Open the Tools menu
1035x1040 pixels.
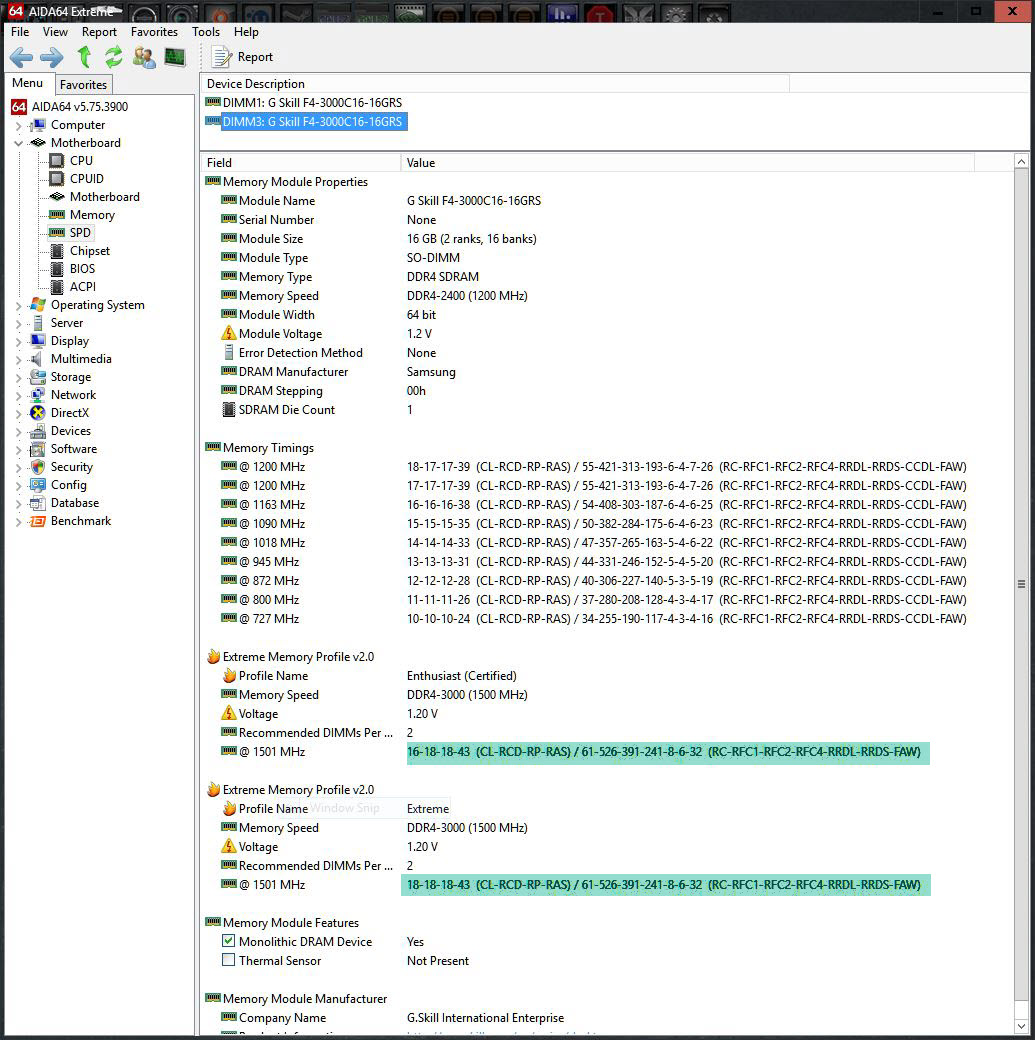206,32
